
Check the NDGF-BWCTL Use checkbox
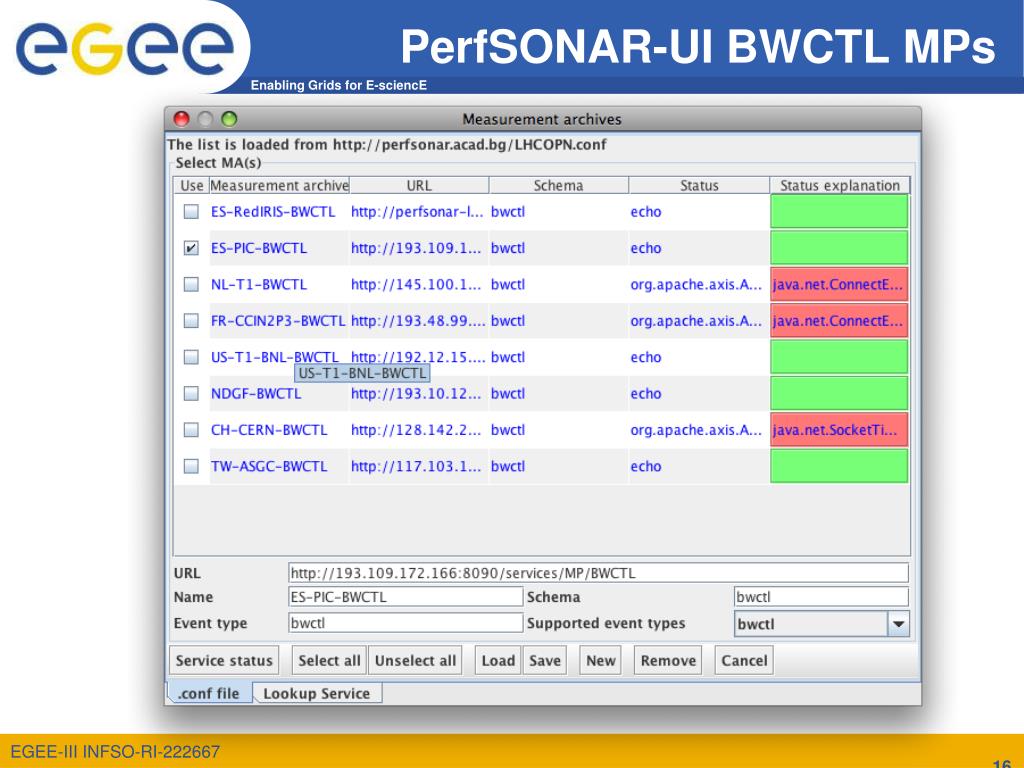(191, 394)
